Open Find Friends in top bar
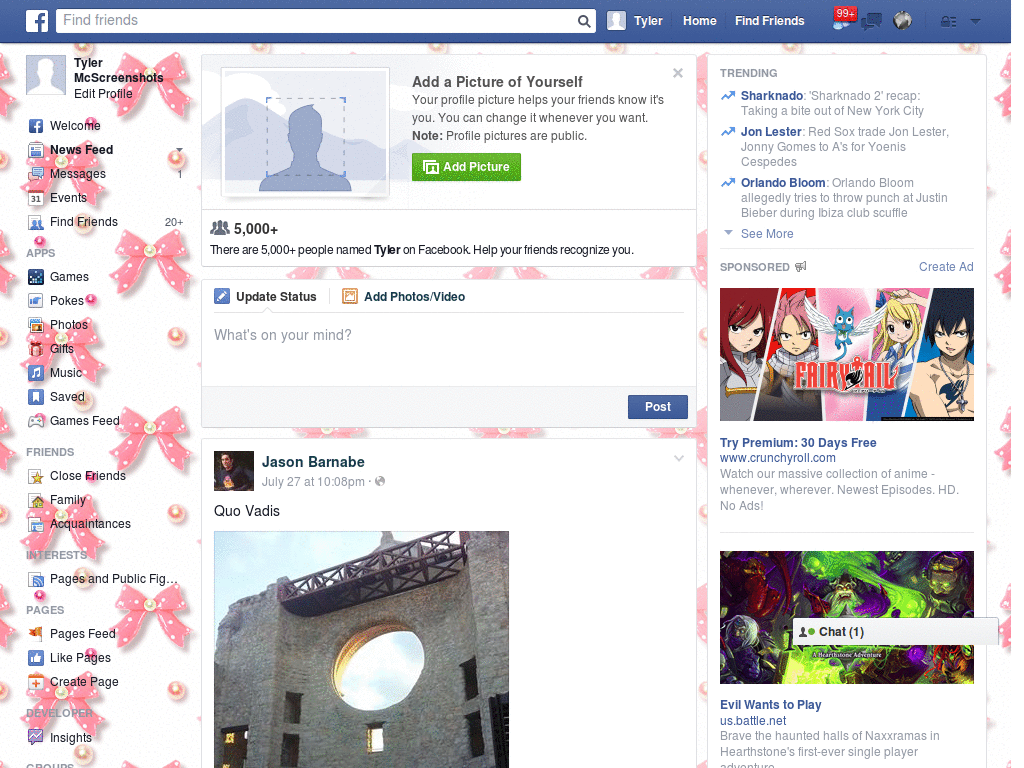Viewport: 1024px width, 768px height. click(769, 21)
